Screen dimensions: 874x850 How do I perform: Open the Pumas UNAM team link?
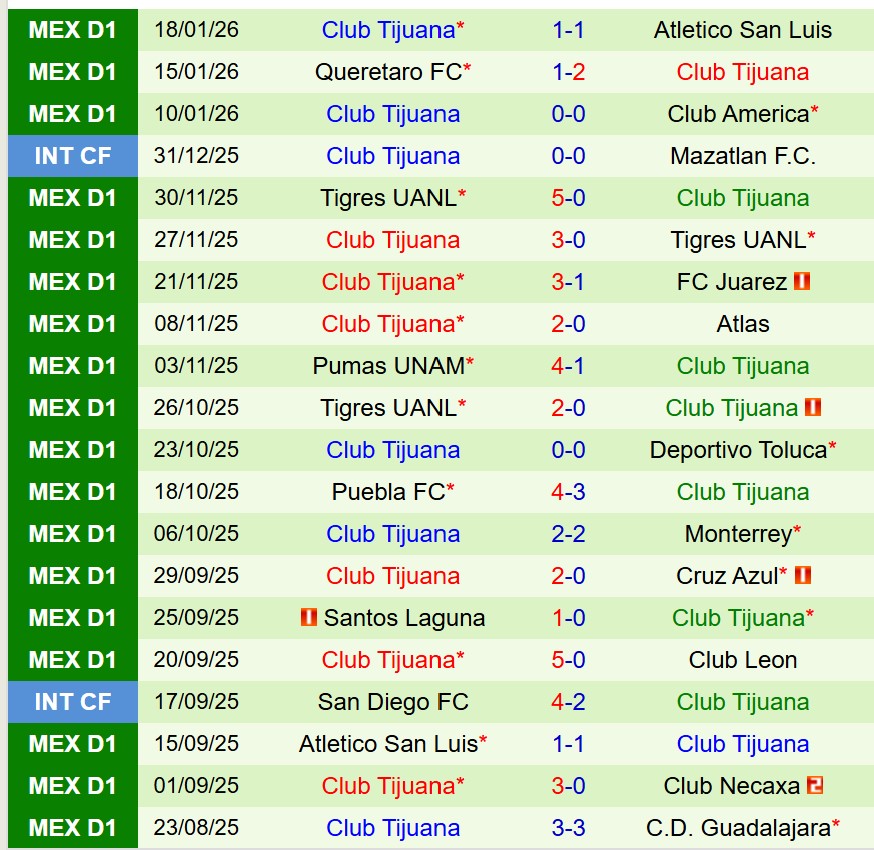[x=388, y=366]
